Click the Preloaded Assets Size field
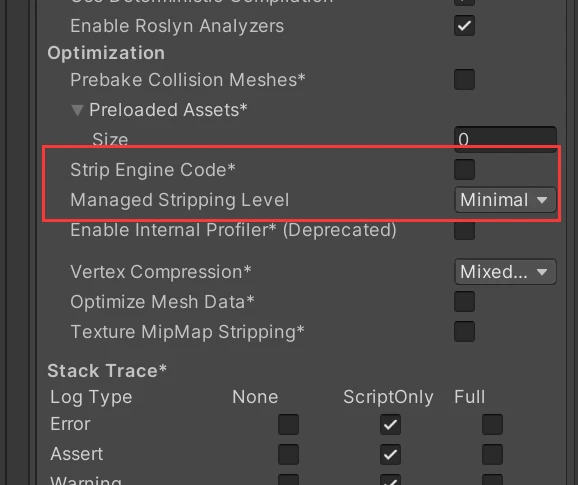 505,139
